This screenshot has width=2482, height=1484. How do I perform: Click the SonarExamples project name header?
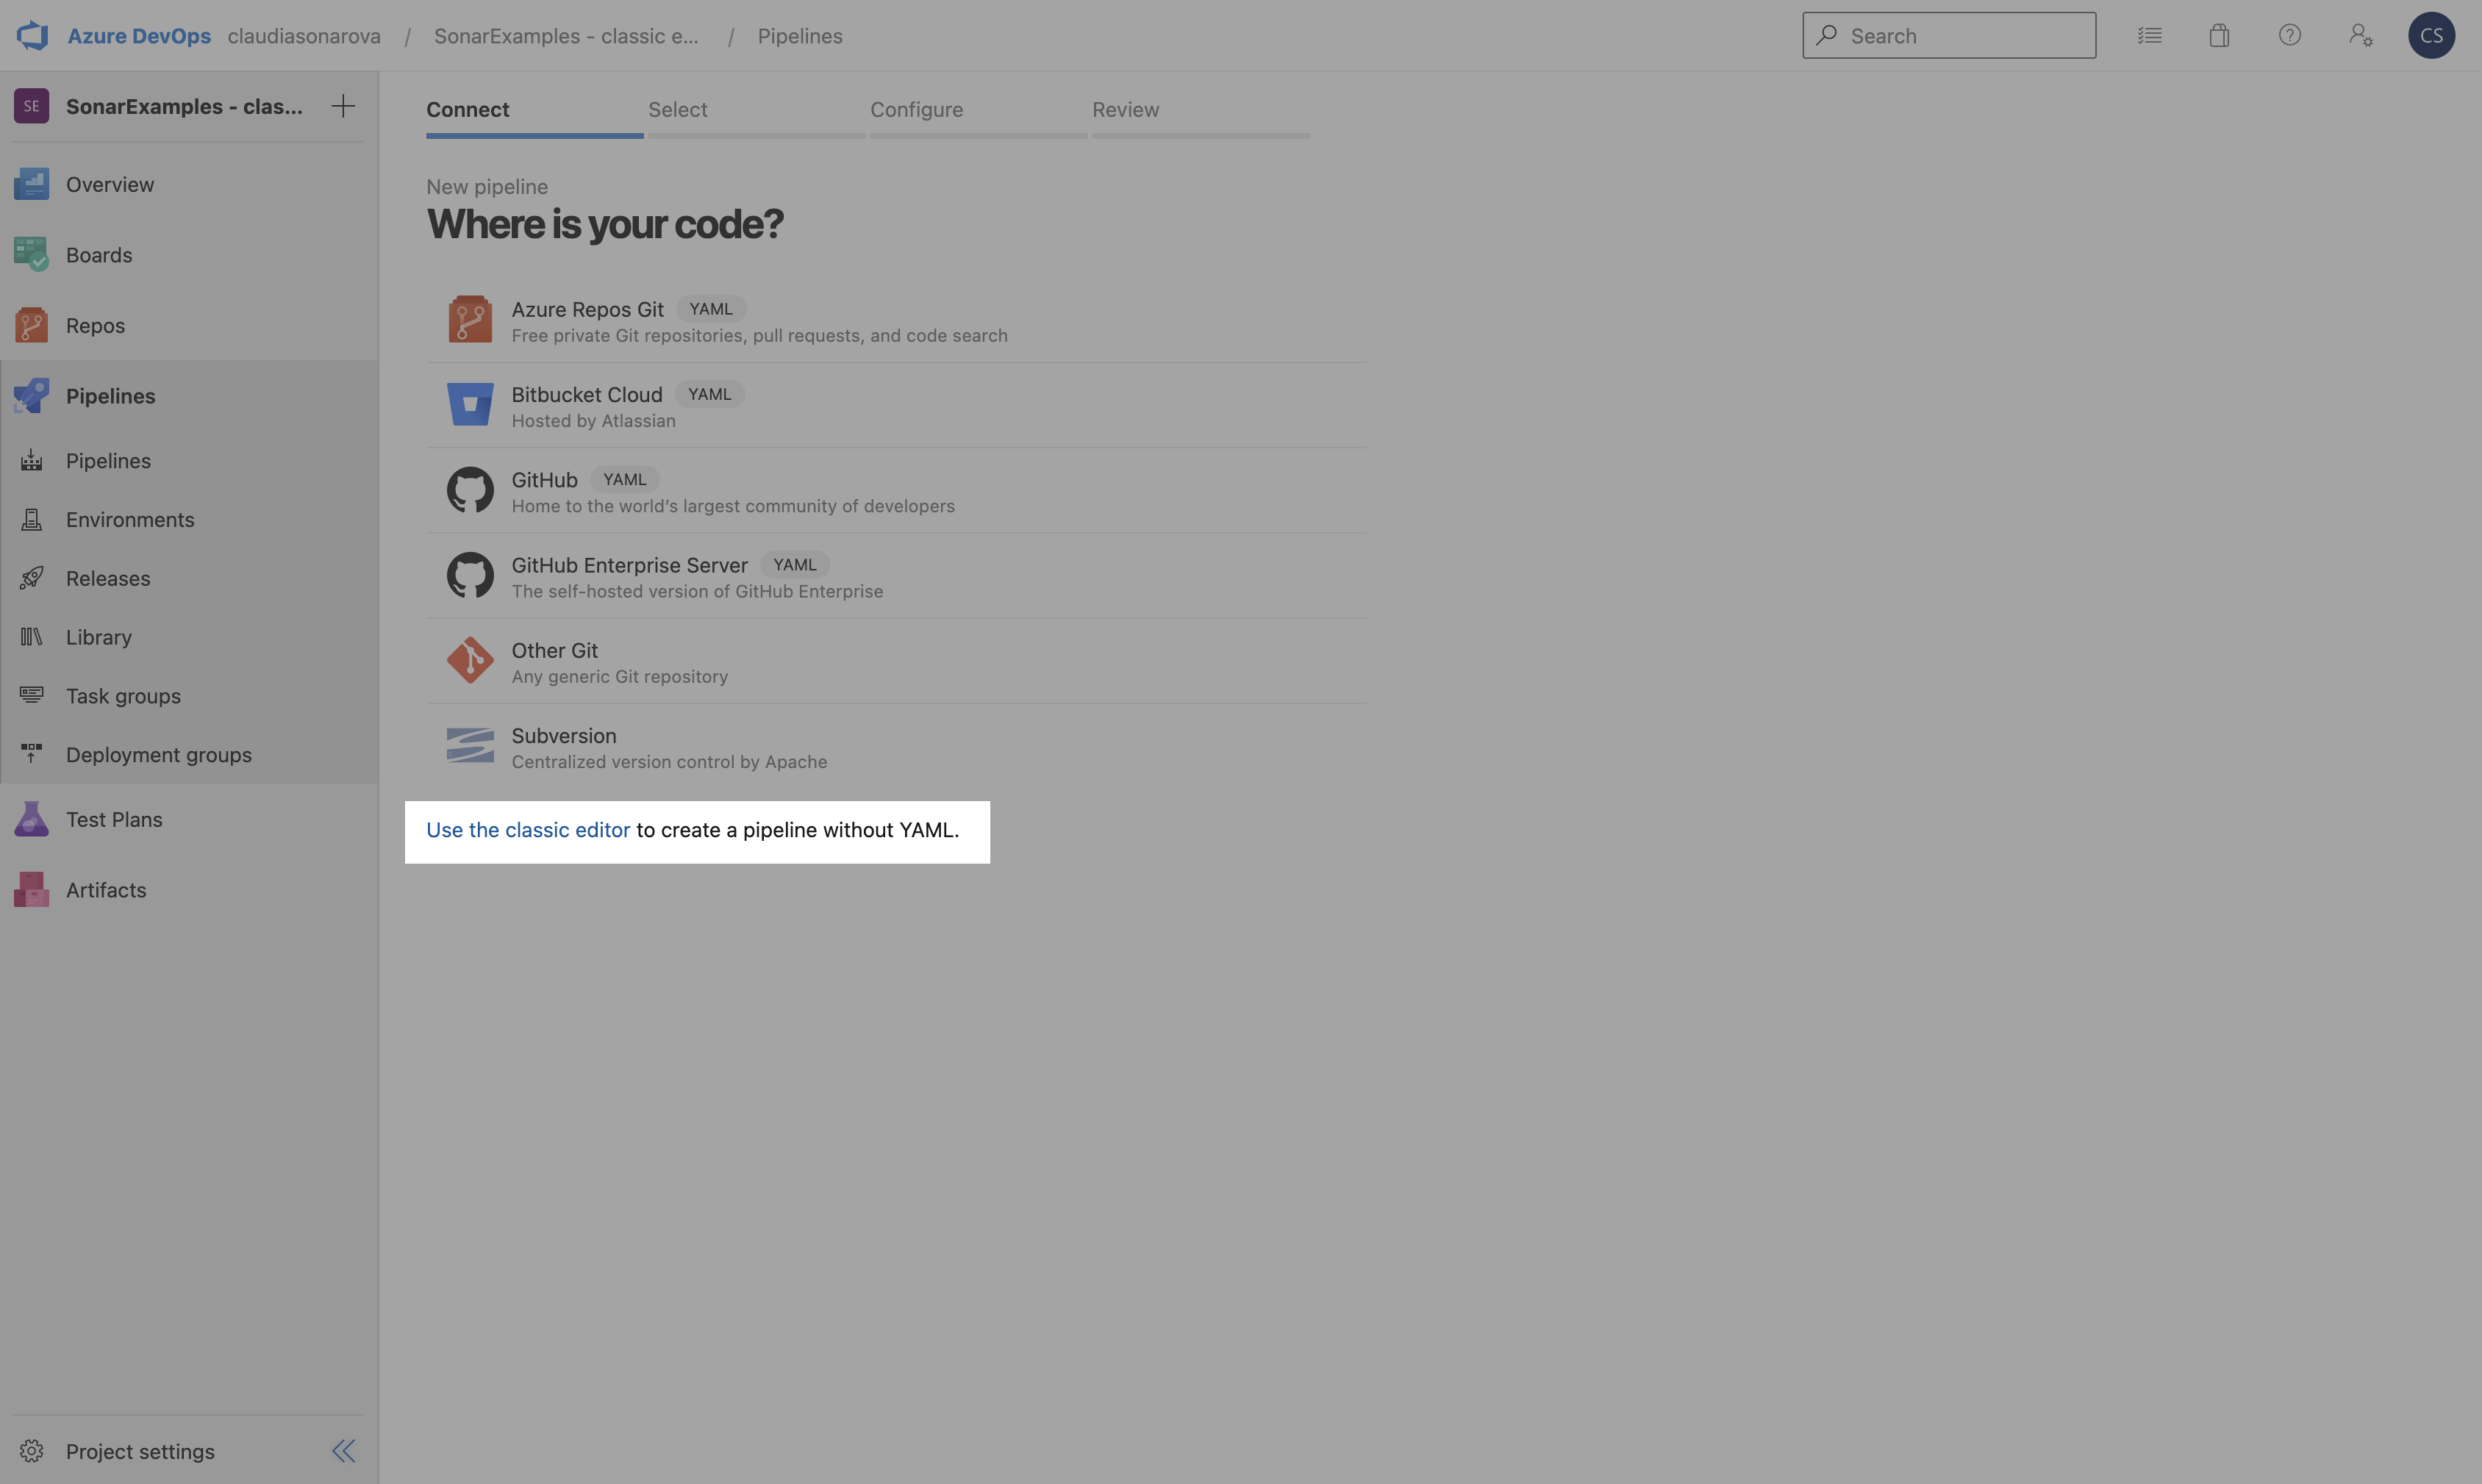point(184,106)
